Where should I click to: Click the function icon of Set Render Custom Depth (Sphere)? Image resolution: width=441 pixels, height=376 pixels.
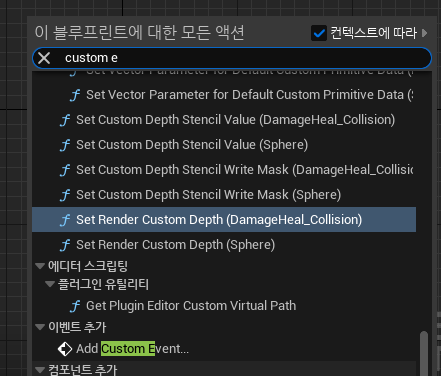(x=65, y=245)
